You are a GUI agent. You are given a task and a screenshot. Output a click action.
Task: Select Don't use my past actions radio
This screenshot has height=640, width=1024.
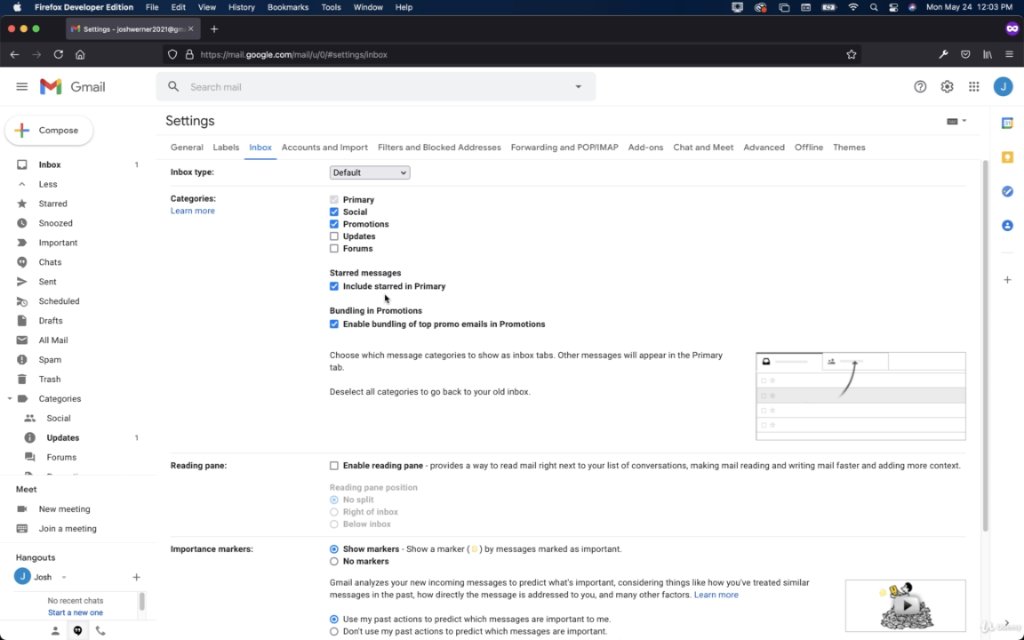click(334, 632)
